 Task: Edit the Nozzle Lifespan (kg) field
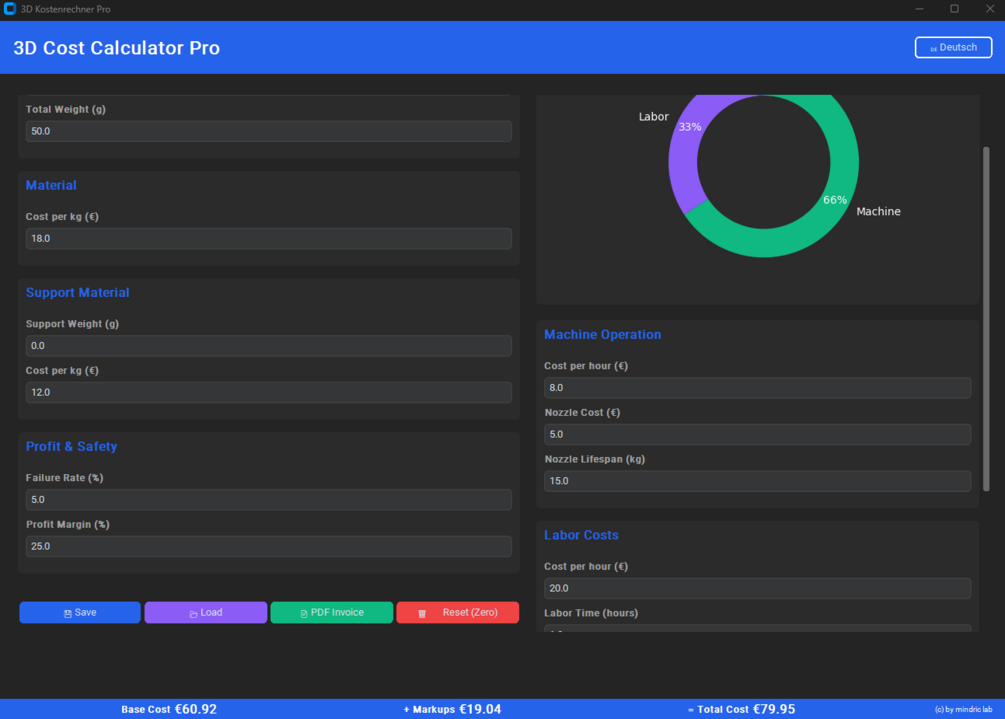point(757,481)
